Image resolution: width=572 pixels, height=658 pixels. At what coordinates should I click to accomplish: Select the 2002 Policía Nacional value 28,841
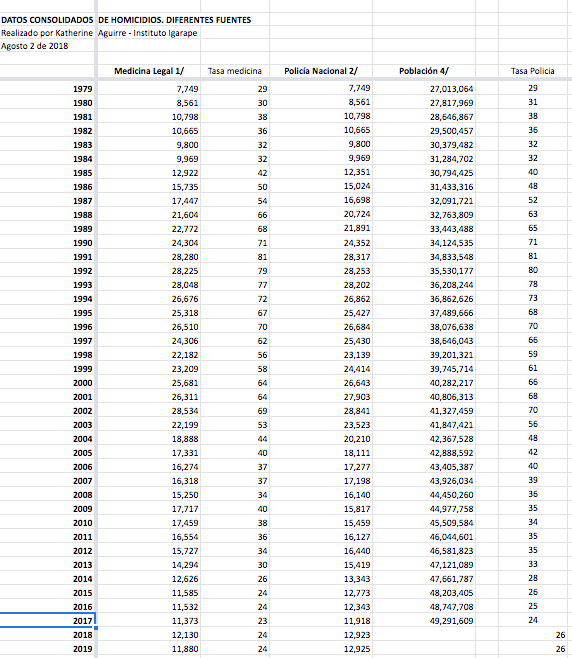click(357, 411)
